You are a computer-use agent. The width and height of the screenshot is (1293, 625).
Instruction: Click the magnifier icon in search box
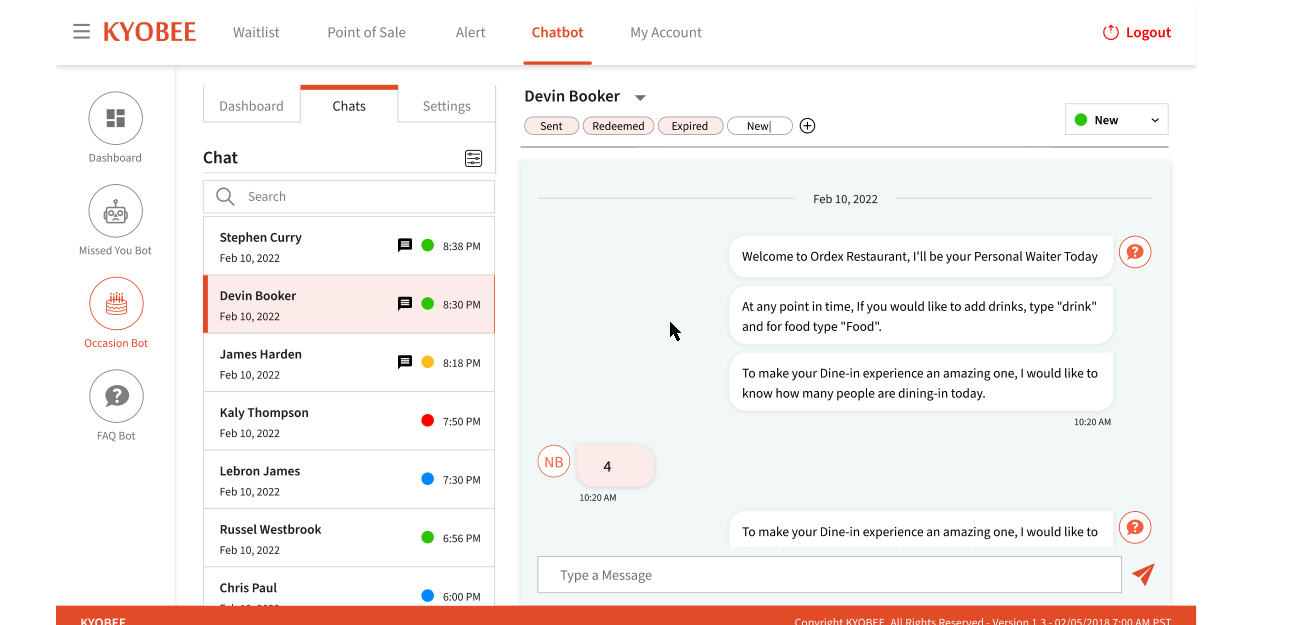click(x=226, y=196)
